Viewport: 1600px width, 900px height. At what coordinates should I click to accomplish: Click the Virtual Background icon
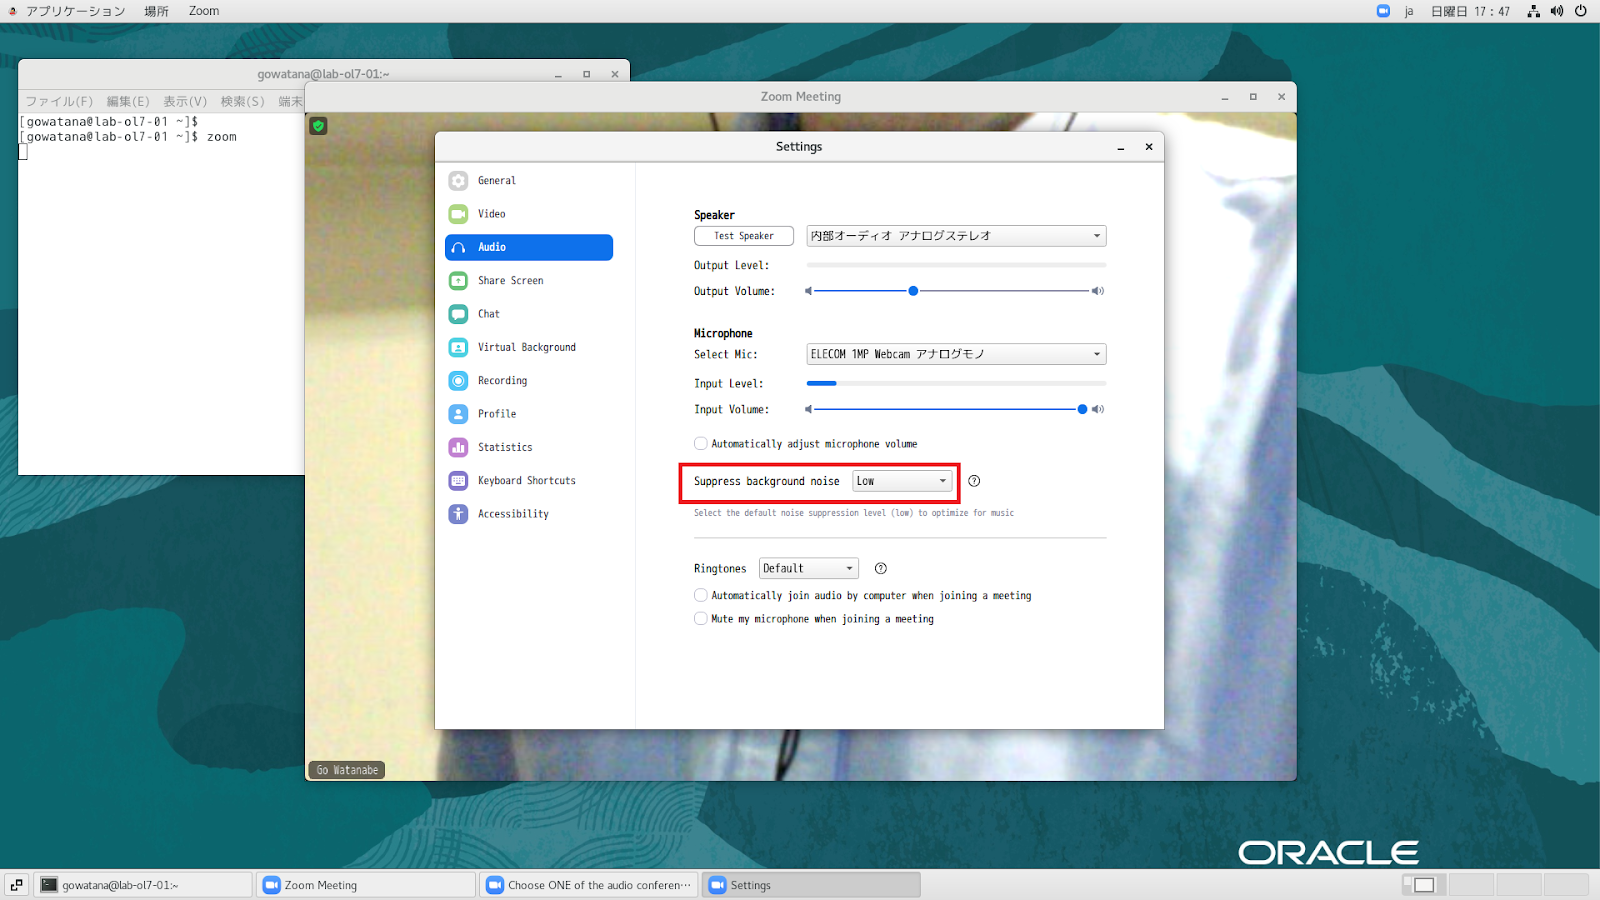(458, 347)
